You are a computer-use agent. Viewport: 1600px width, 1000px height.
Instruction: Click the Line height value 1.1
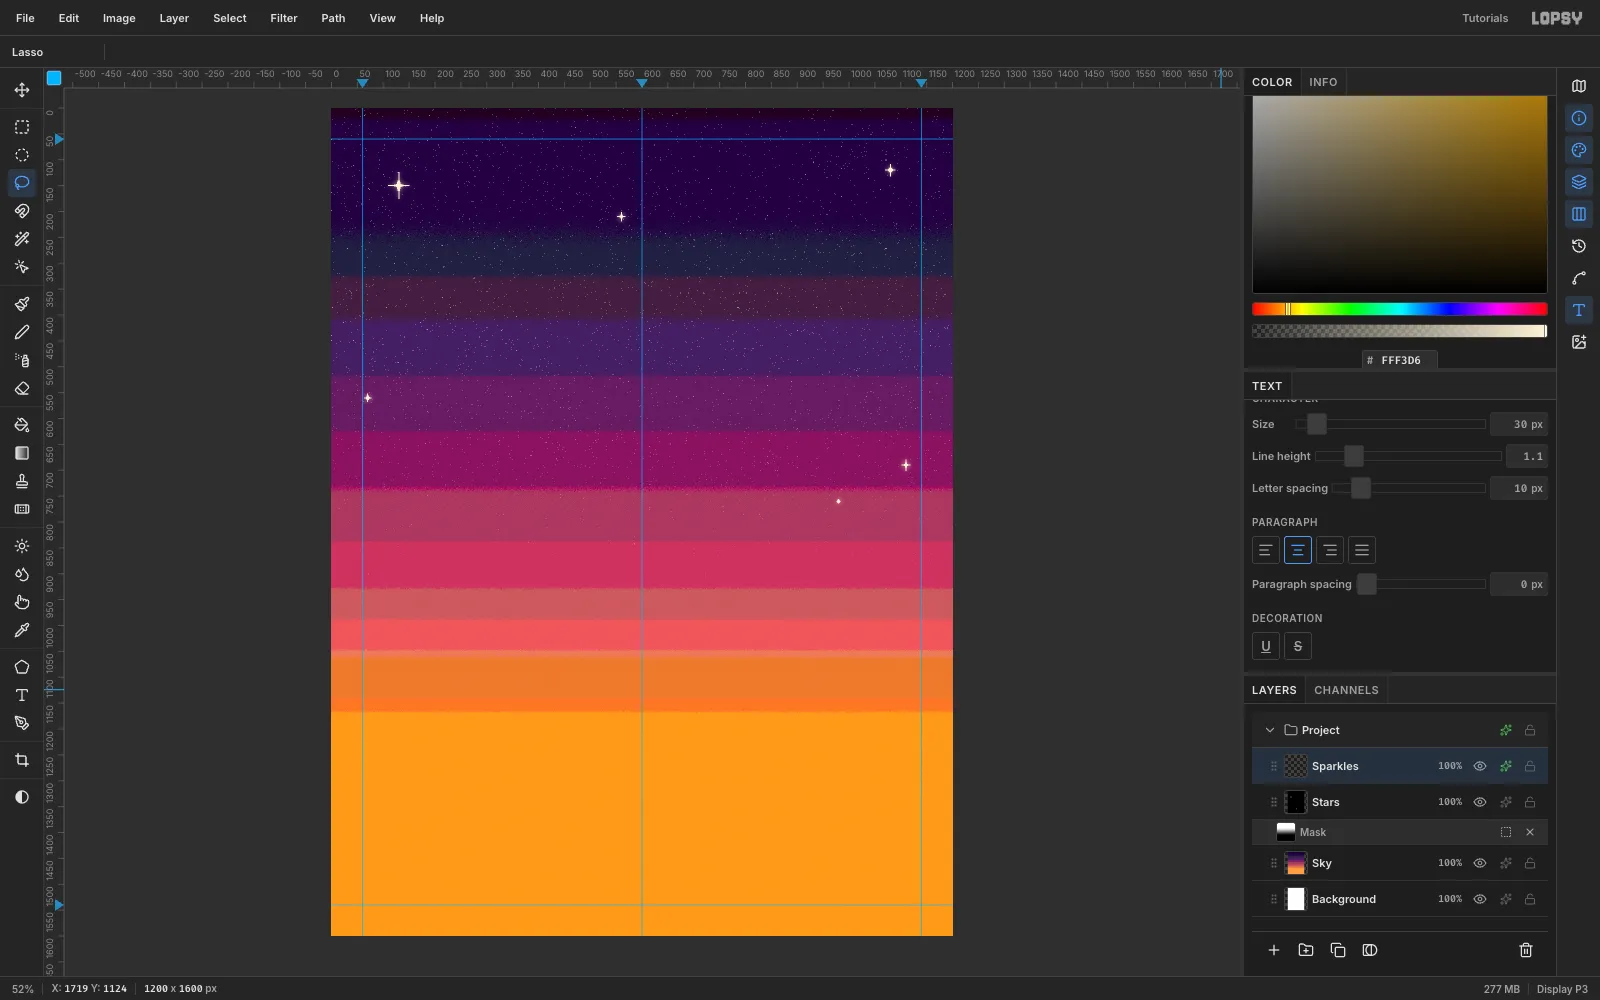coord(1527,456)
